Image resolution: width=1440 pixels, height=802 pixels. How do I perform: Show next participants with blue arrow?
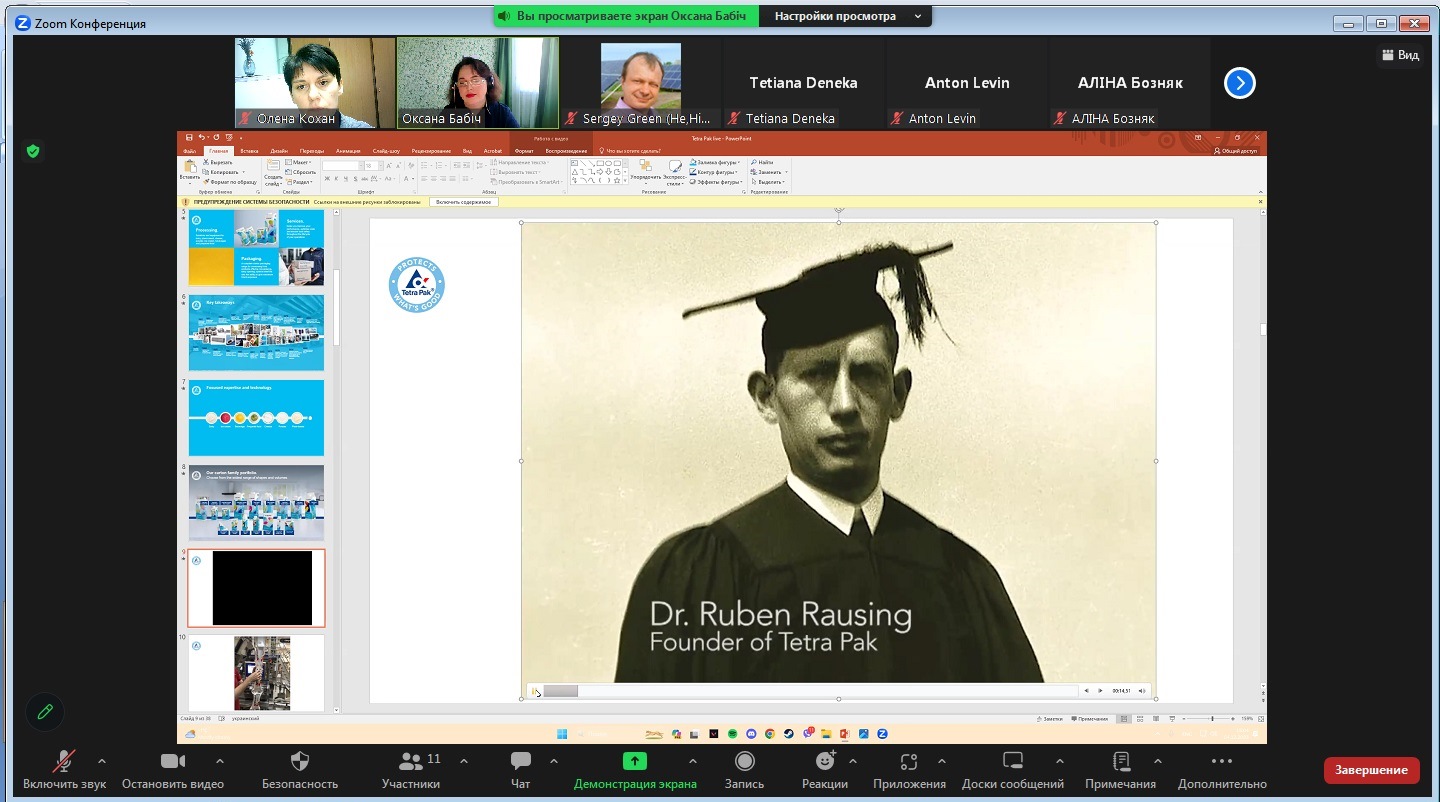click(x=1239, y=83)
